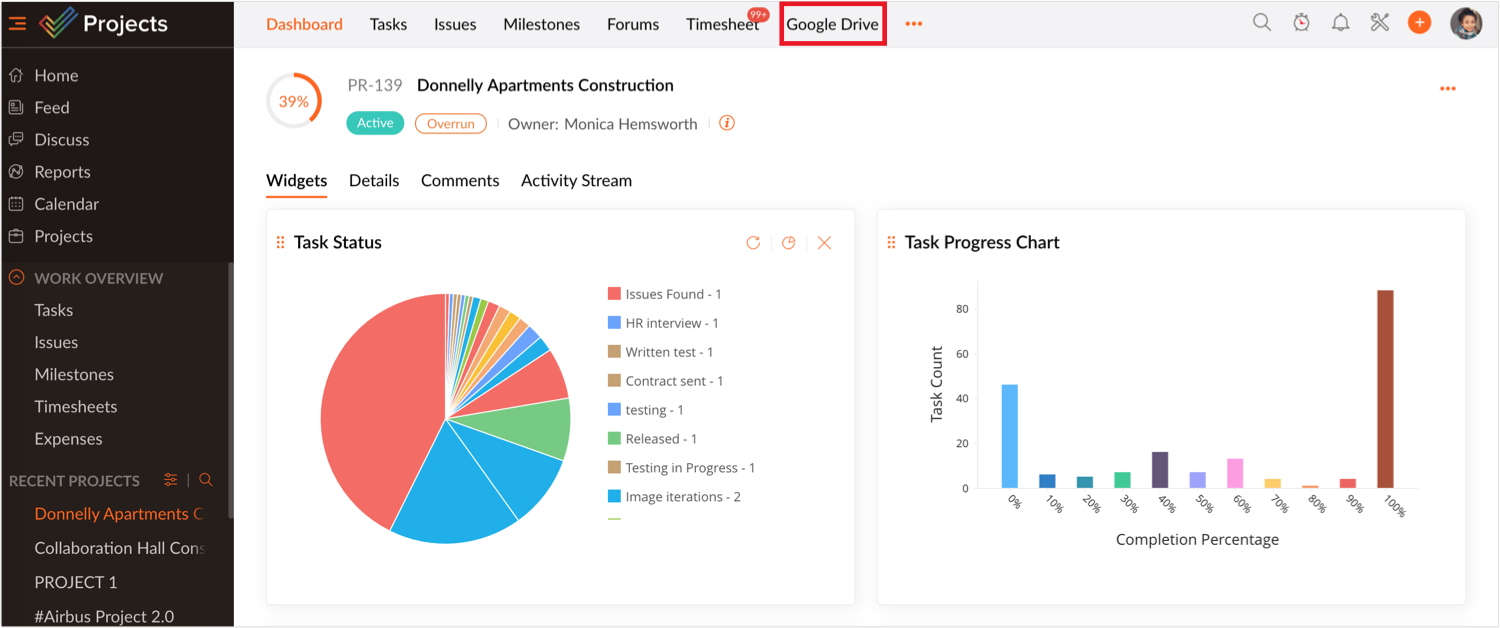Collapse the Work Overview section

coord(16,278)
